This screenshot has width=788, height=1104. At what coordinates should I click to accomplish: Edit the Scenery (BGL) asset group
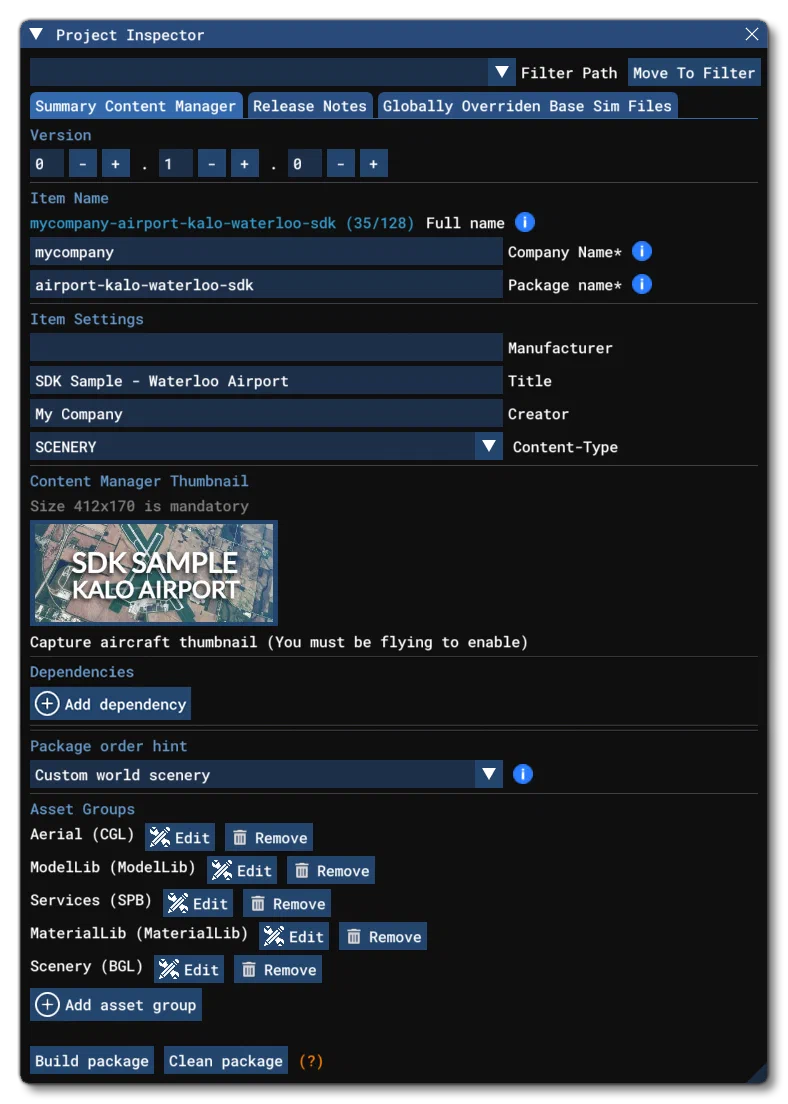(x=189, y=970)
